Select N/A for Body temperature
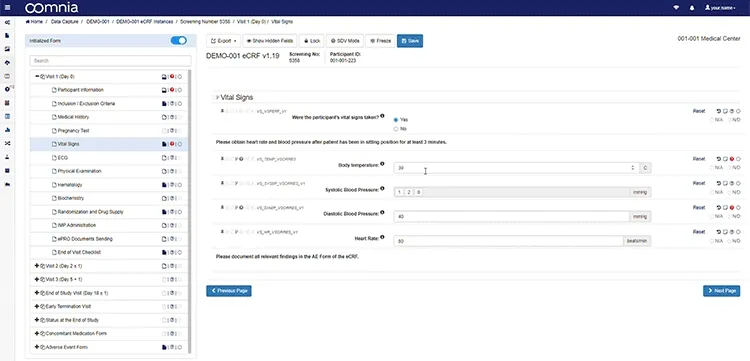 click(711, 168)
